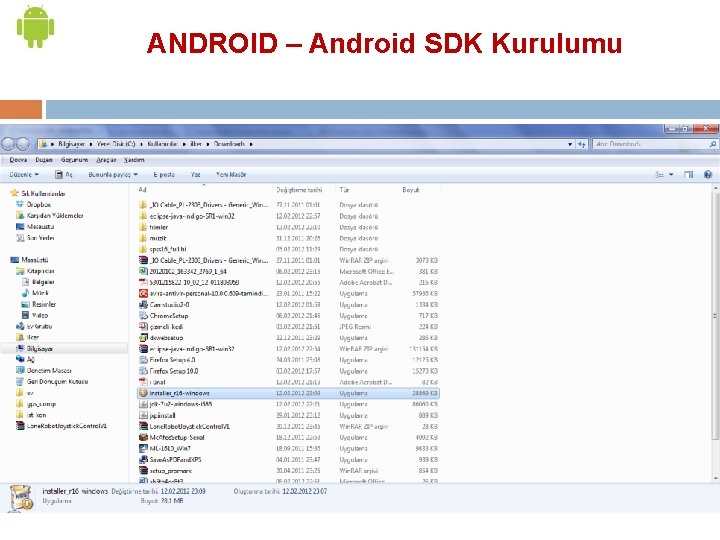Open the Düzenle dropdown
The image size is (720, 540).
click(x=24, y=174)
